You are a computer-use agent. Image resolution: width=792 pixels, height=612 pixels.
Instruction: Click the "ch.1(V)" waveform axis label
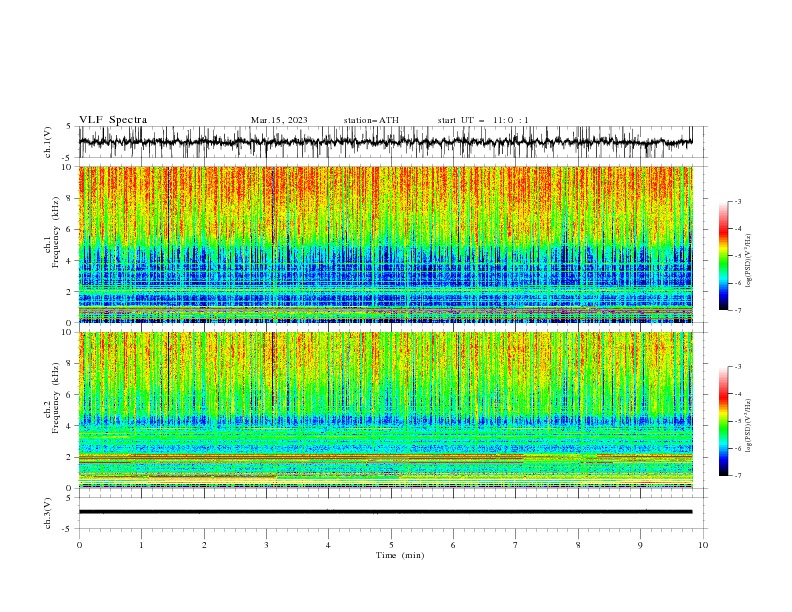coord(48,142)
